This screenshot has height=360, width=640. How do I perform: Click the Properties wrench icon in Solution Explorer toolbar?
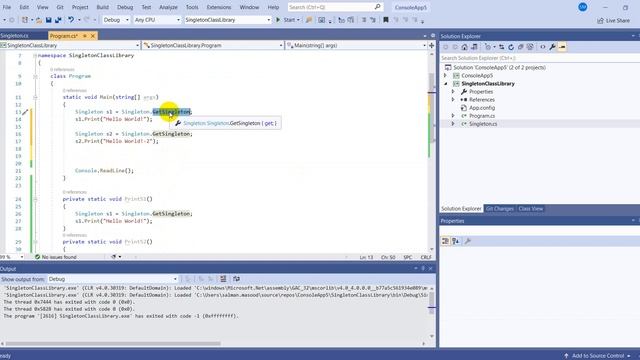pos(552,47)
